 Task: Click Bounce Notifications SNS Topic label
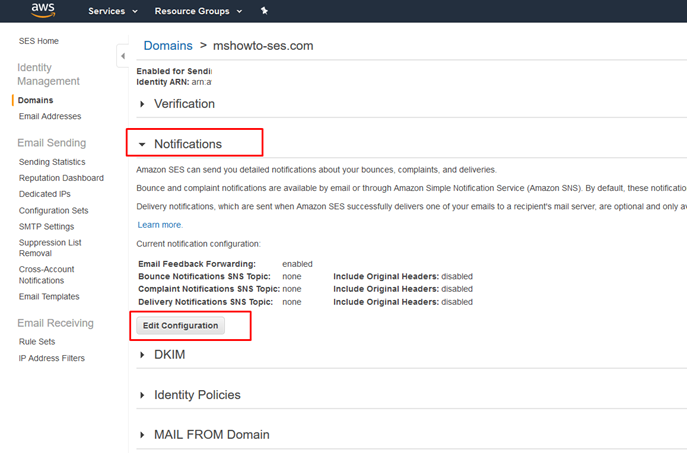pyautogui.click(x=204, y=276)
